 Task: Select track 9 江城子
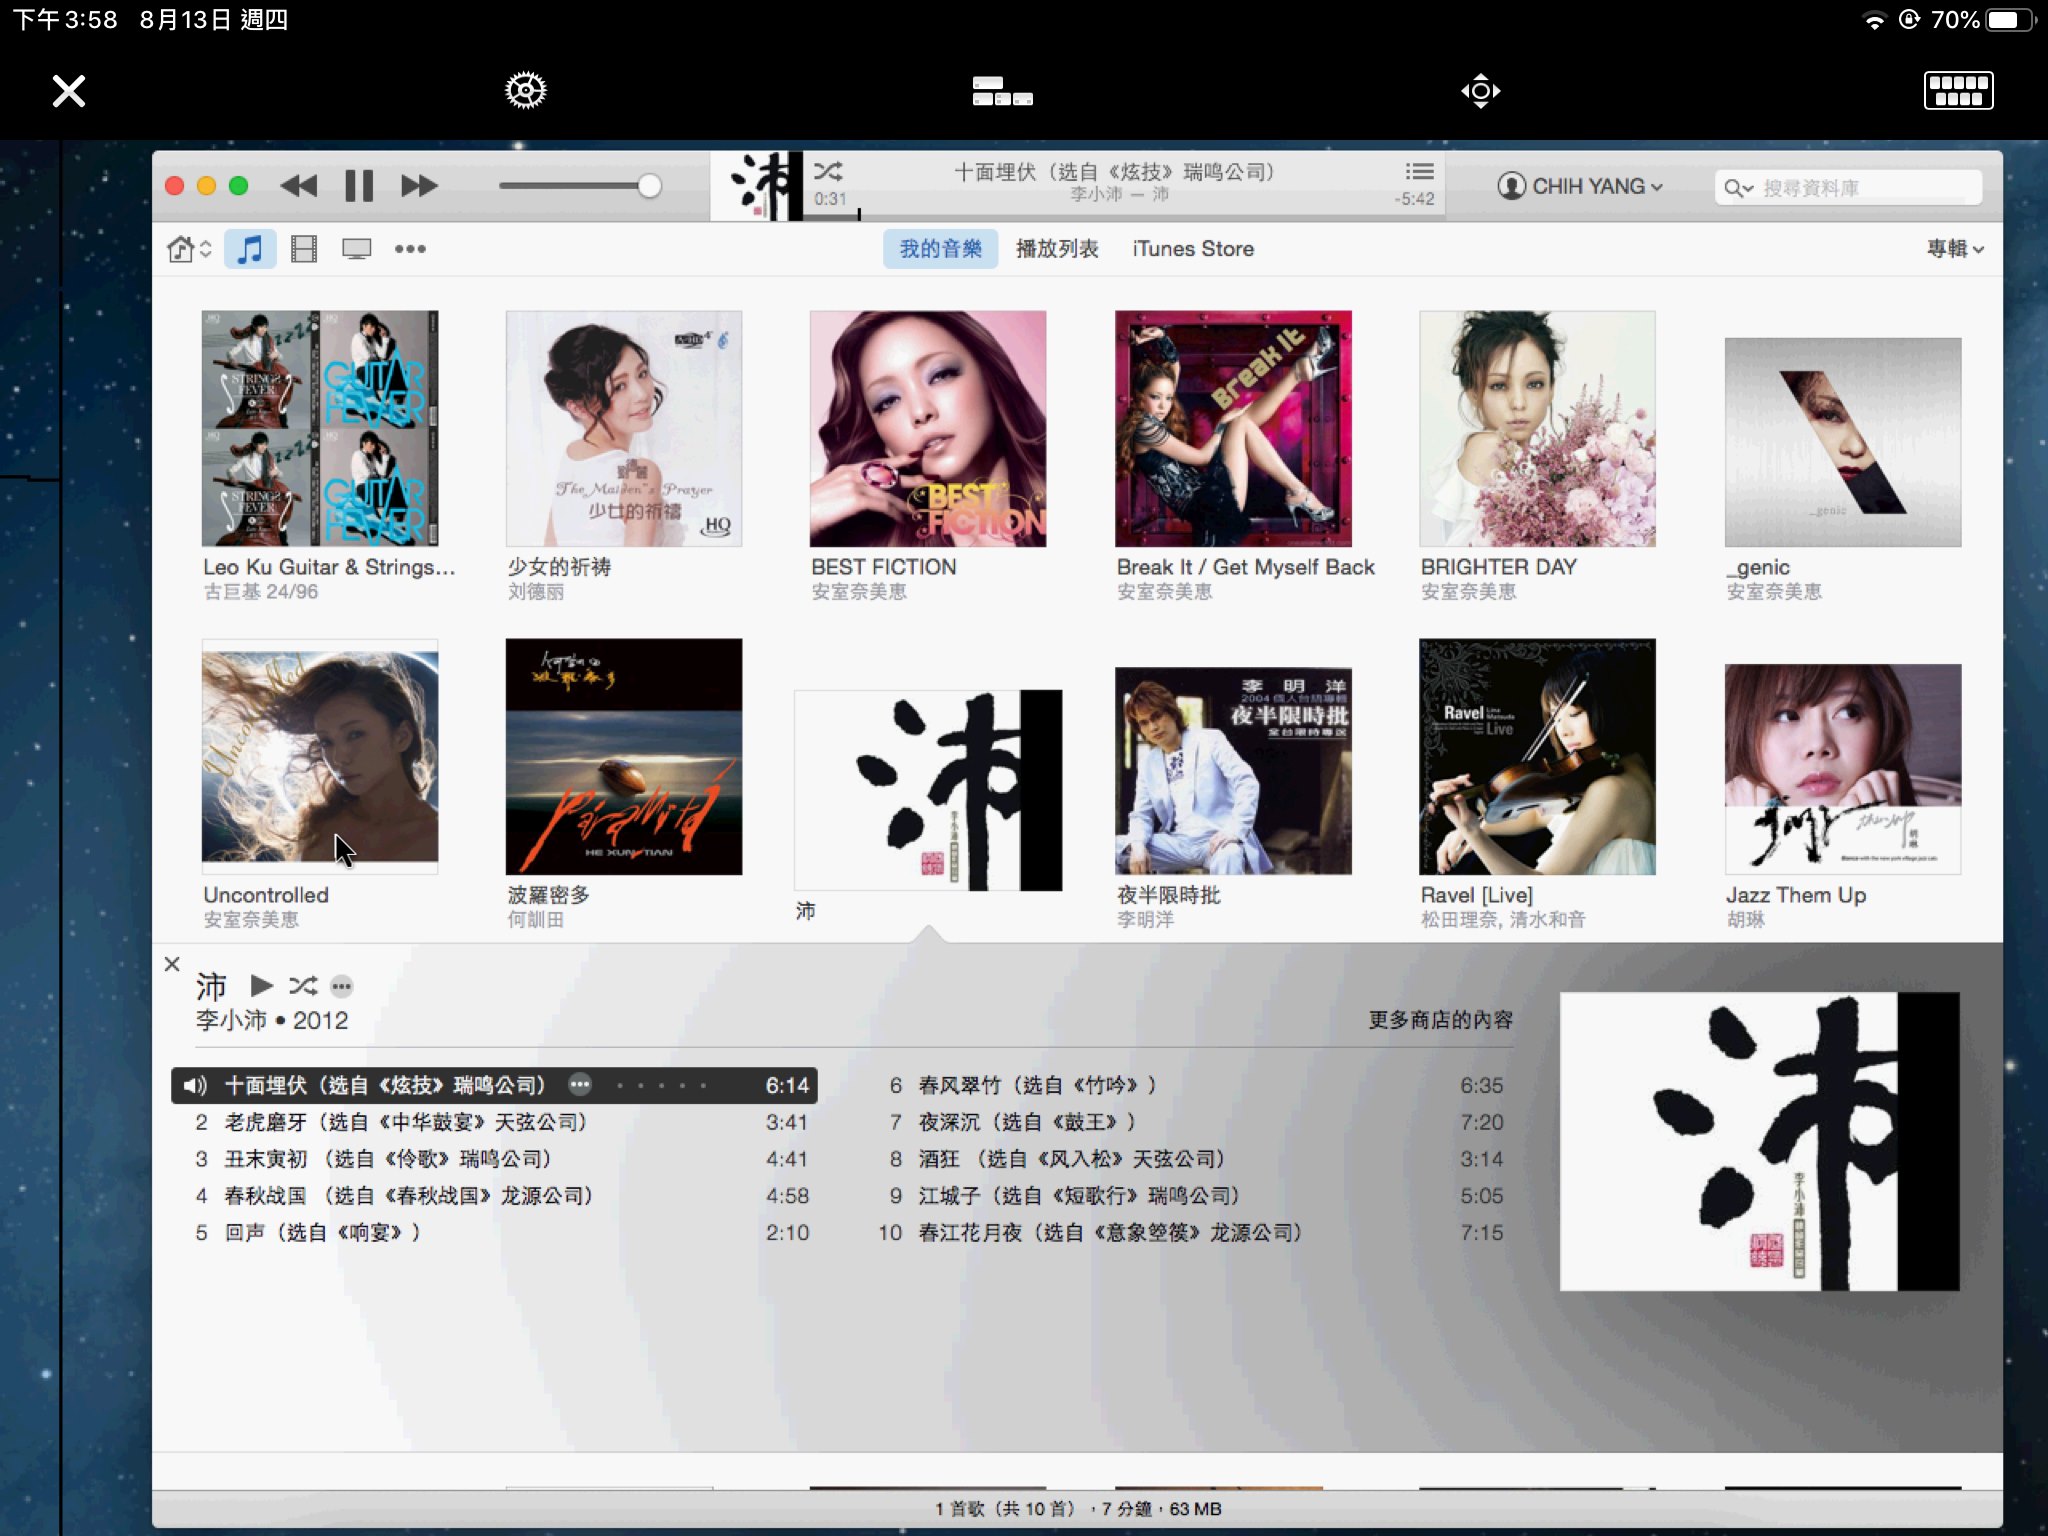tap(1190, 1196)
